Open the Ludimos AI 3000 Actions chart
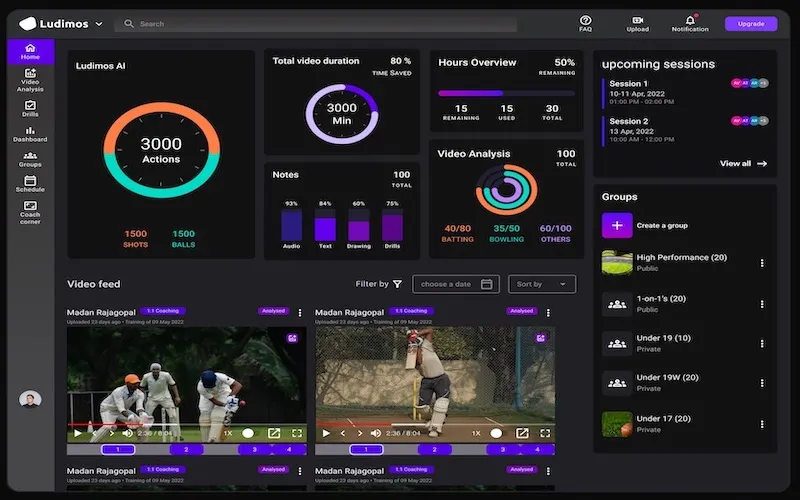The height and width of the screenshot is (500, 800). (161, 150)
